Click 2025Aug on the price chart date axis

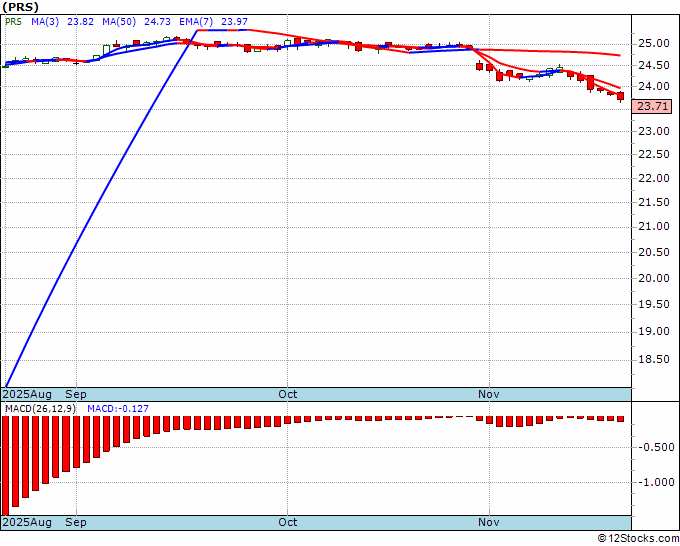[27, 395]
